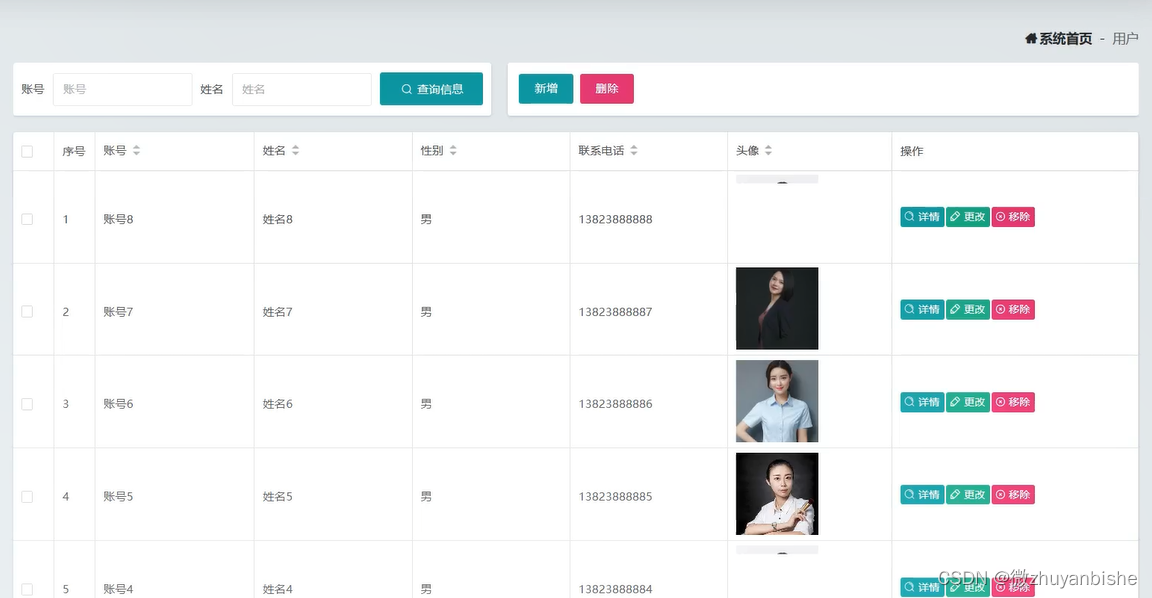The width and height of the screenshot is (1152, 598).
Task: Click phone number 13823888888
Action: click(616, 219)
